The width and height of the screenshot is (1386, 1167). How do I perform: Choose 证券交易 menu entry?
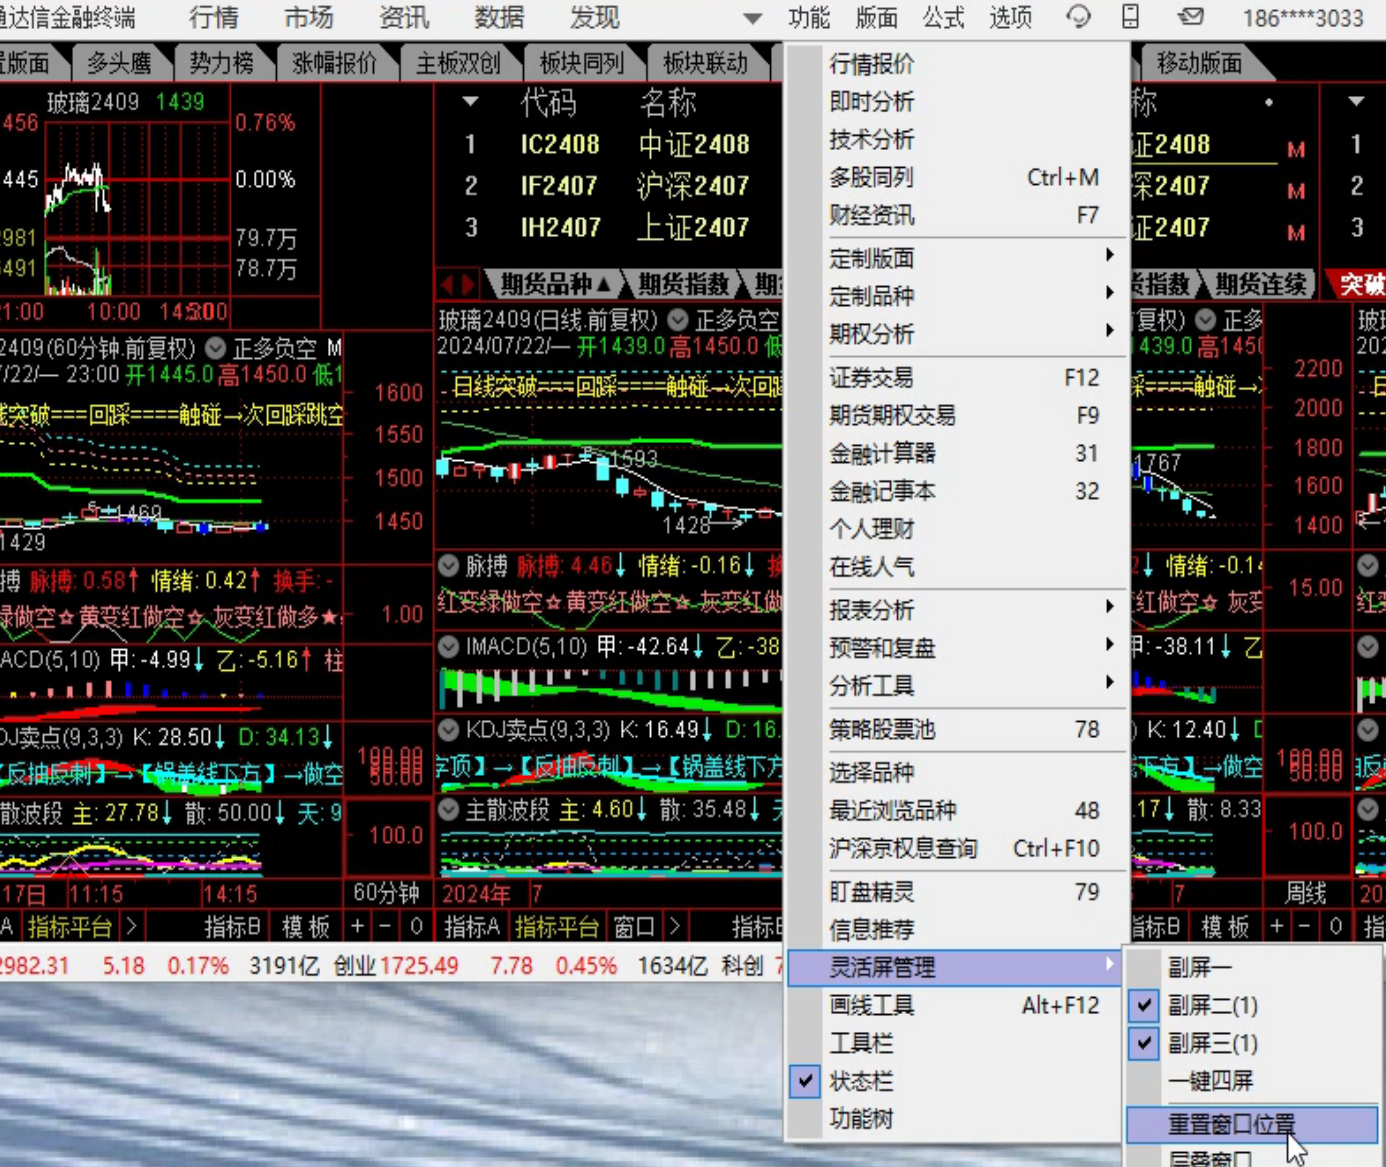tap(955, 377)
